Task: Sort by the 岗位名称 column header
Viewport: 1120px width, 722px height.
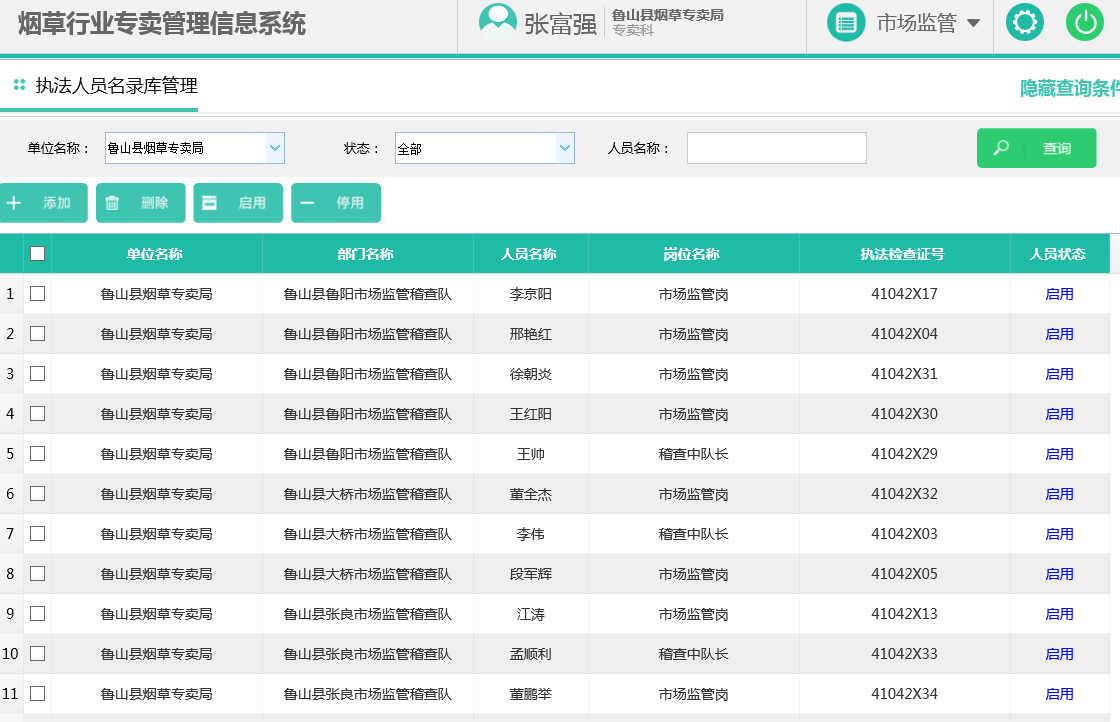Action: 691,254
